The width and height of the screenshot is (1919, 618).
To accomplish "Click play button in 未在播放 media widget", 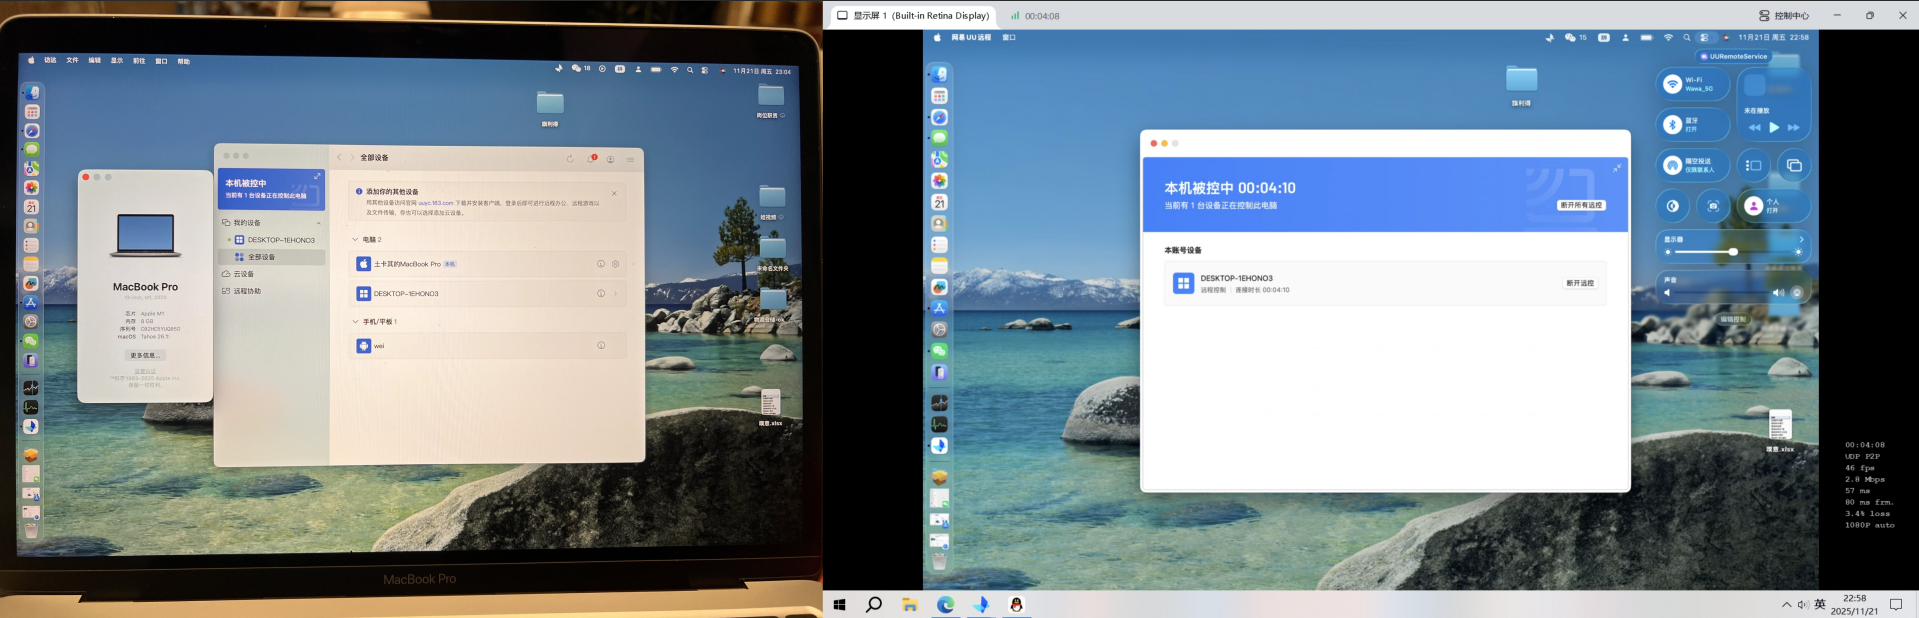I will [x=1774, y=127].
